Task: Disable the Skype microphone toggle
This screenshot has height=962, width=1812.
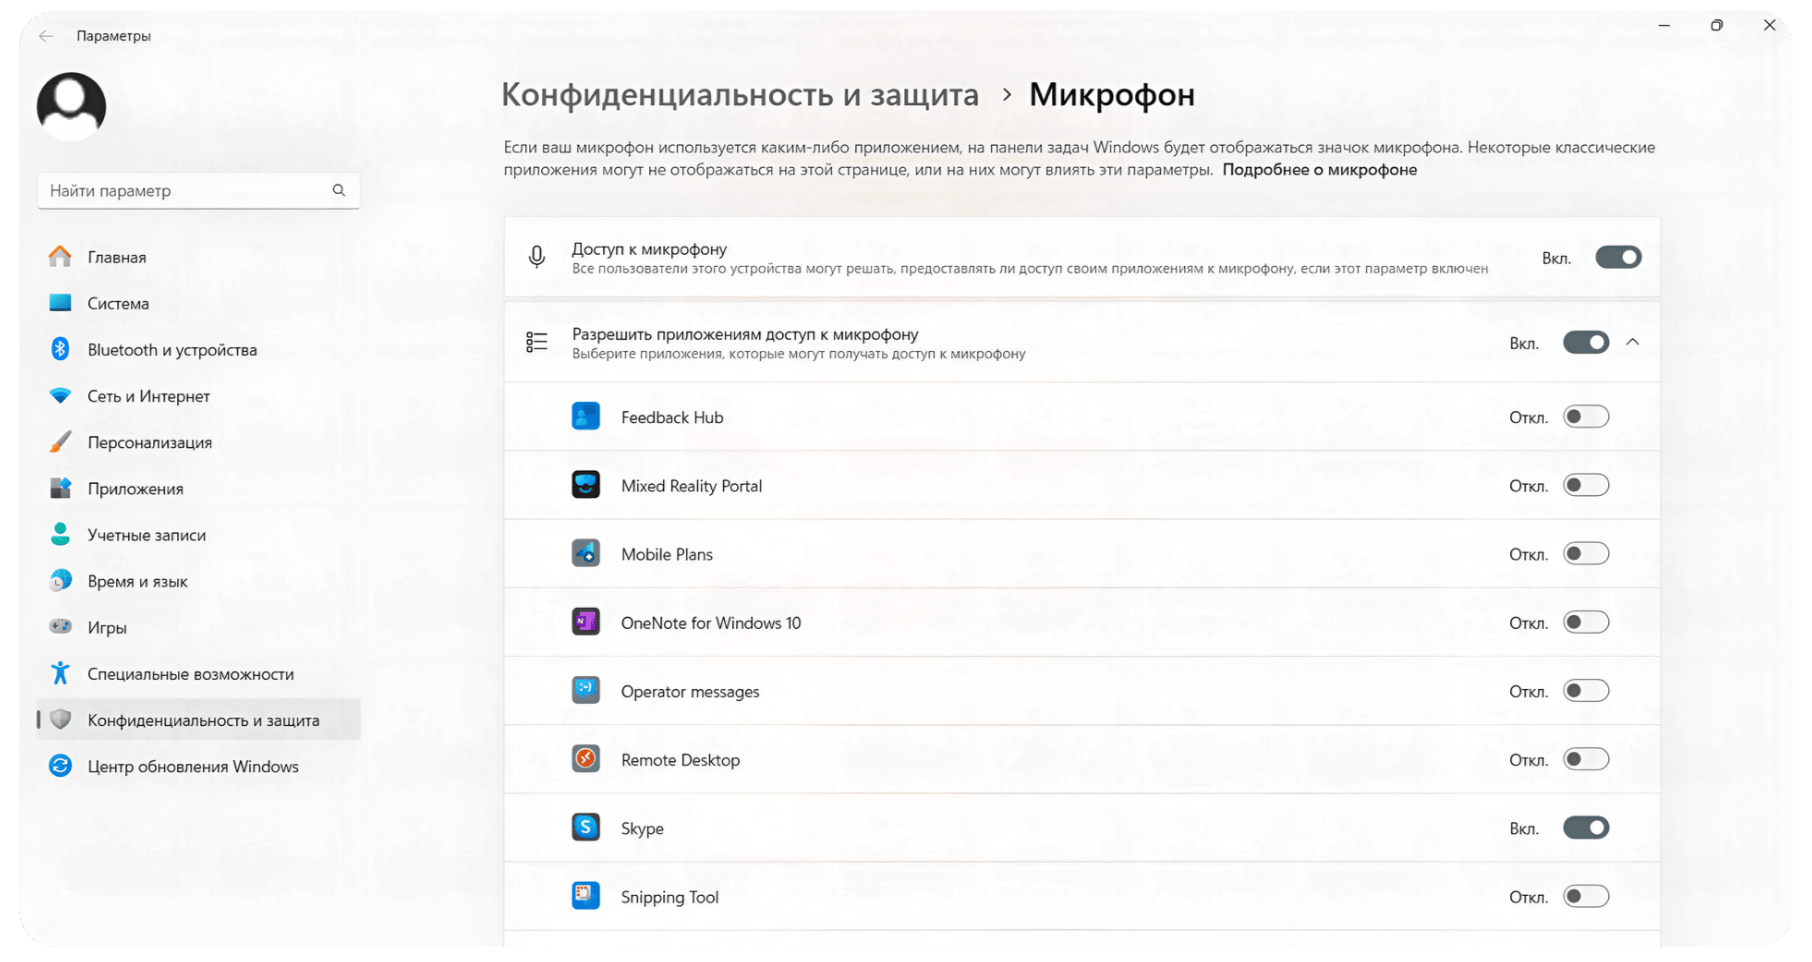Action: [x=1586, y=828]
